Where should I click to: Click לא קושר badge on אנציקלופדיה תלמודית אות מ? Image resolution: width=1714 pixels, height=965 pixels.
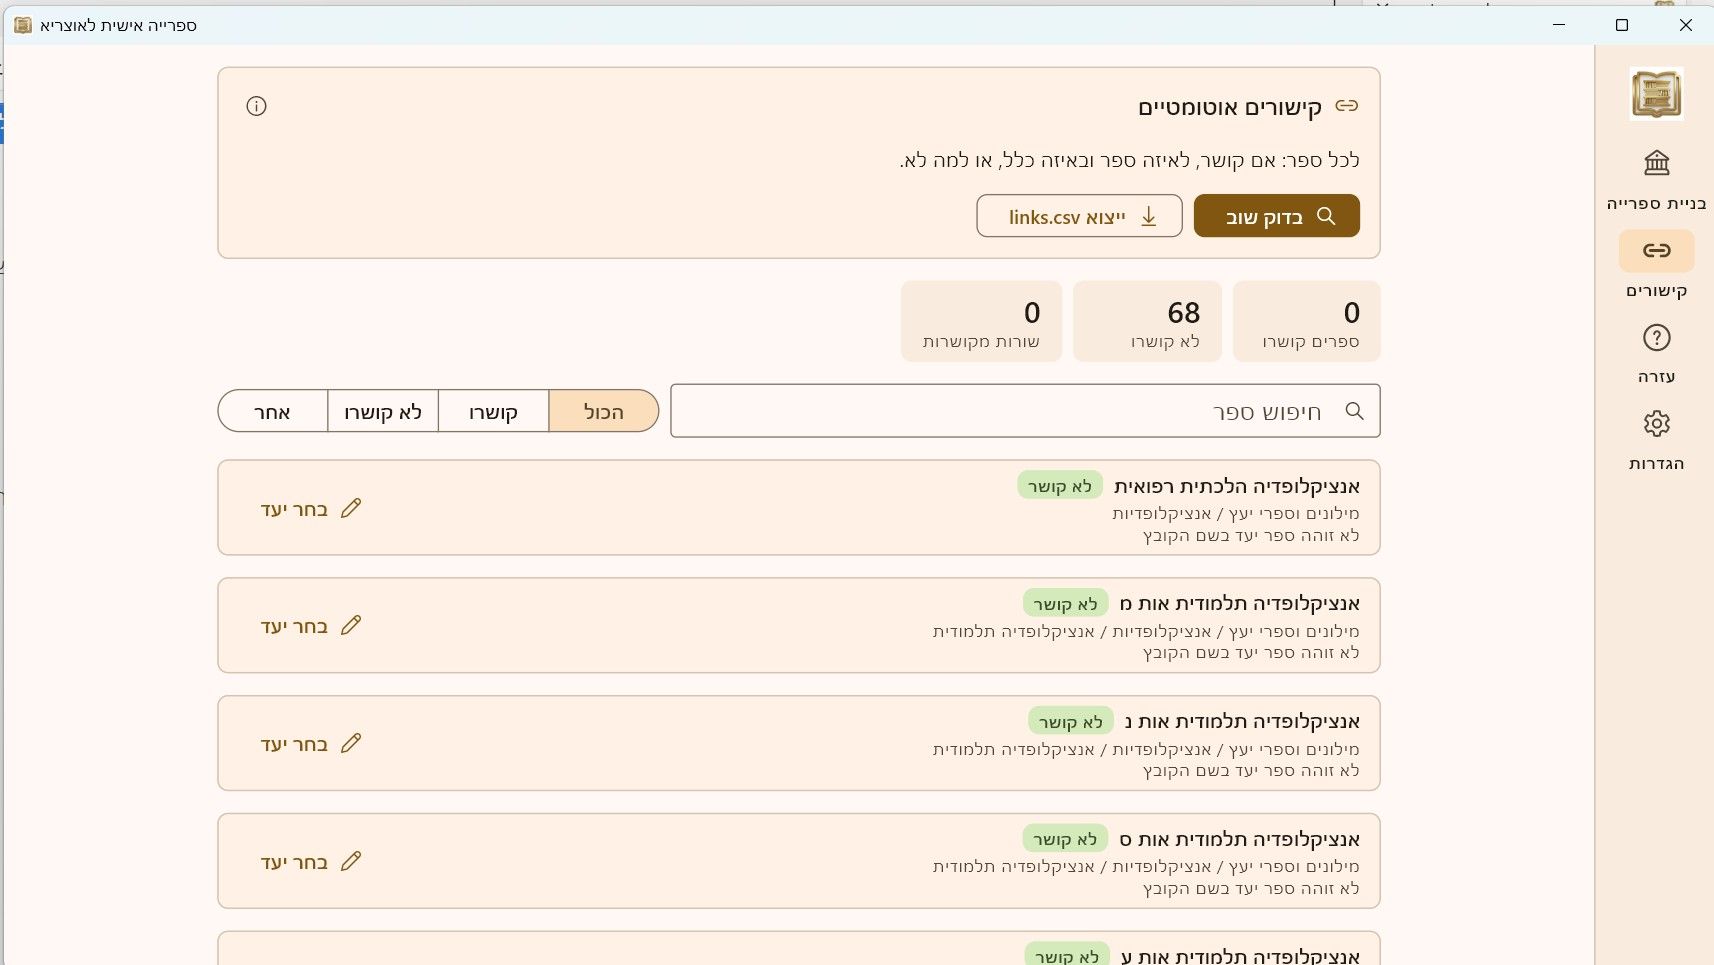tap(1065, 603)
